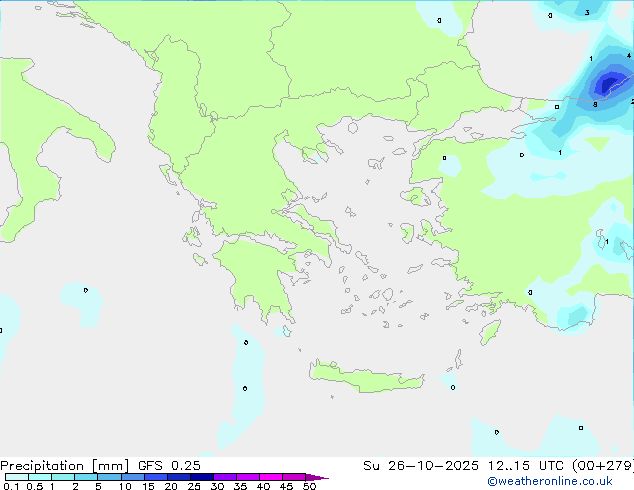The image size is (634, 490).
Task: Select the dark navy legend swatch above 25
Action: (202, 477)
